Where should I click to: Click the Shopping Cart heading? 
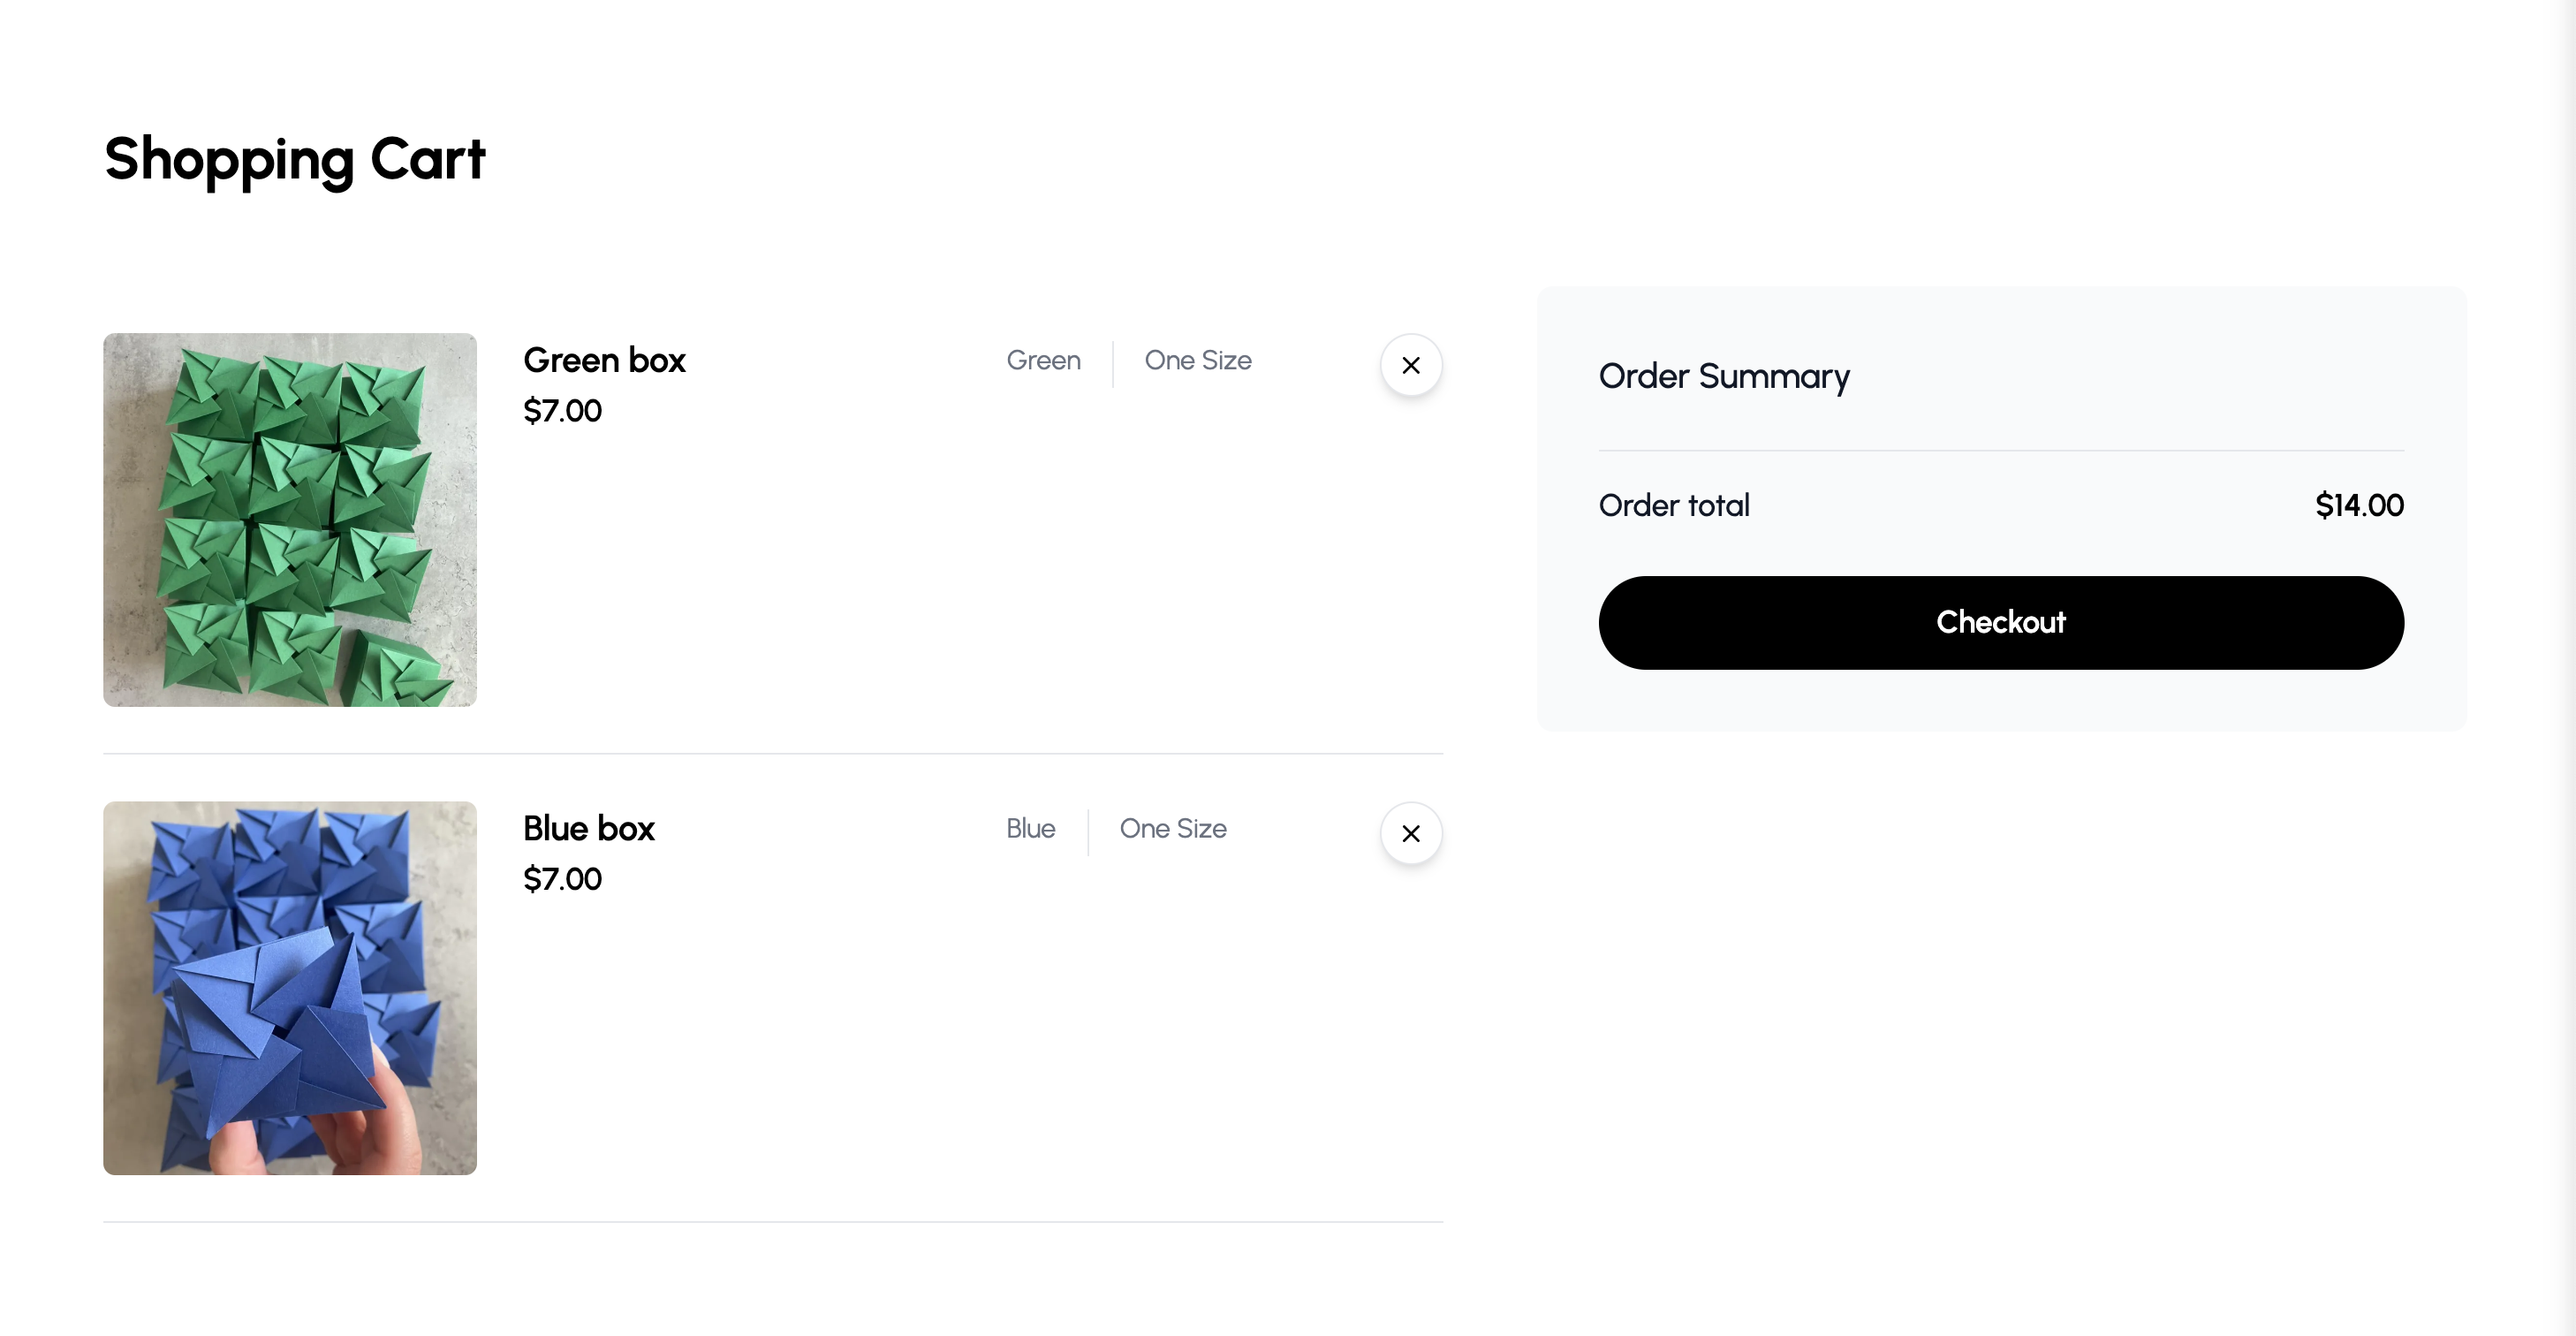pos(295,159)
